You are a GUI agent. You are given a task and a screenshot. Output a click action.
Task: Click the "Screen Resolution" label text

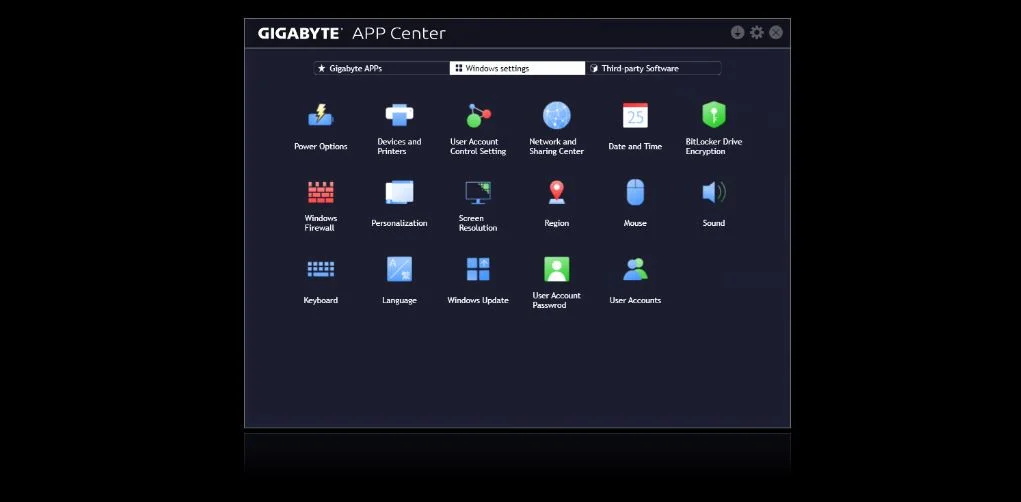pos(478,223)
